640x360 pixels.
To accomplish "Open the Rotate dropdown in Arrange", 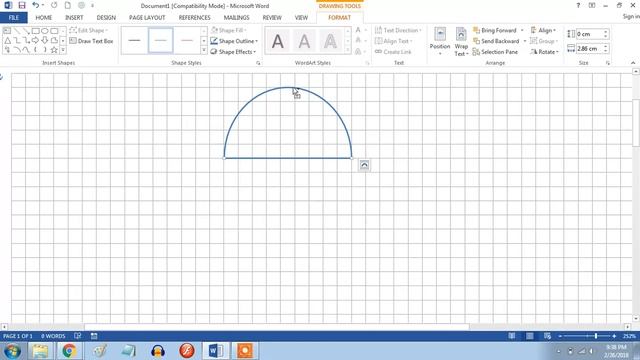I will coord(544,52).
